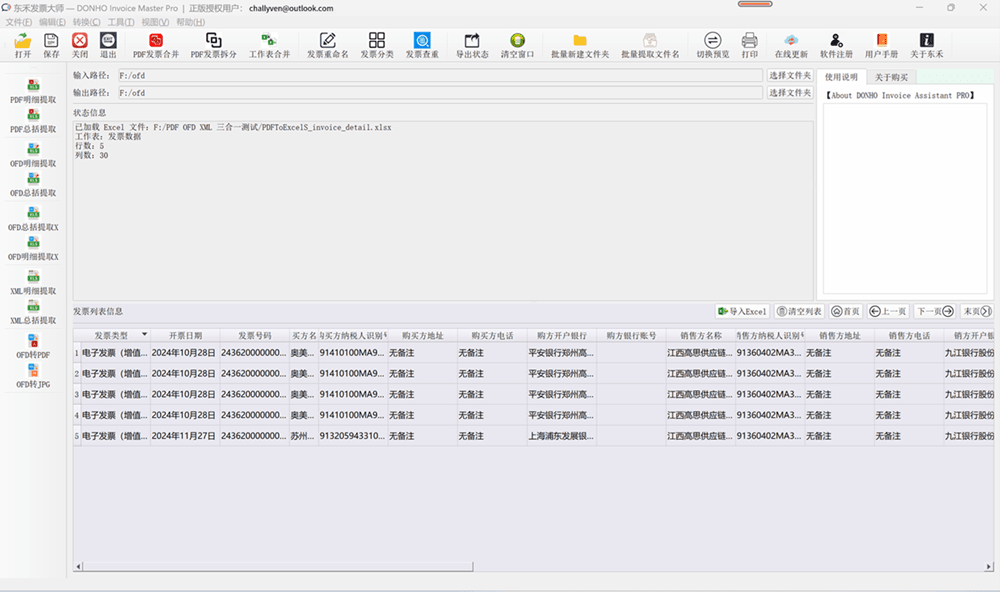Click the 导出状态 export status icon

click(472, 45)
